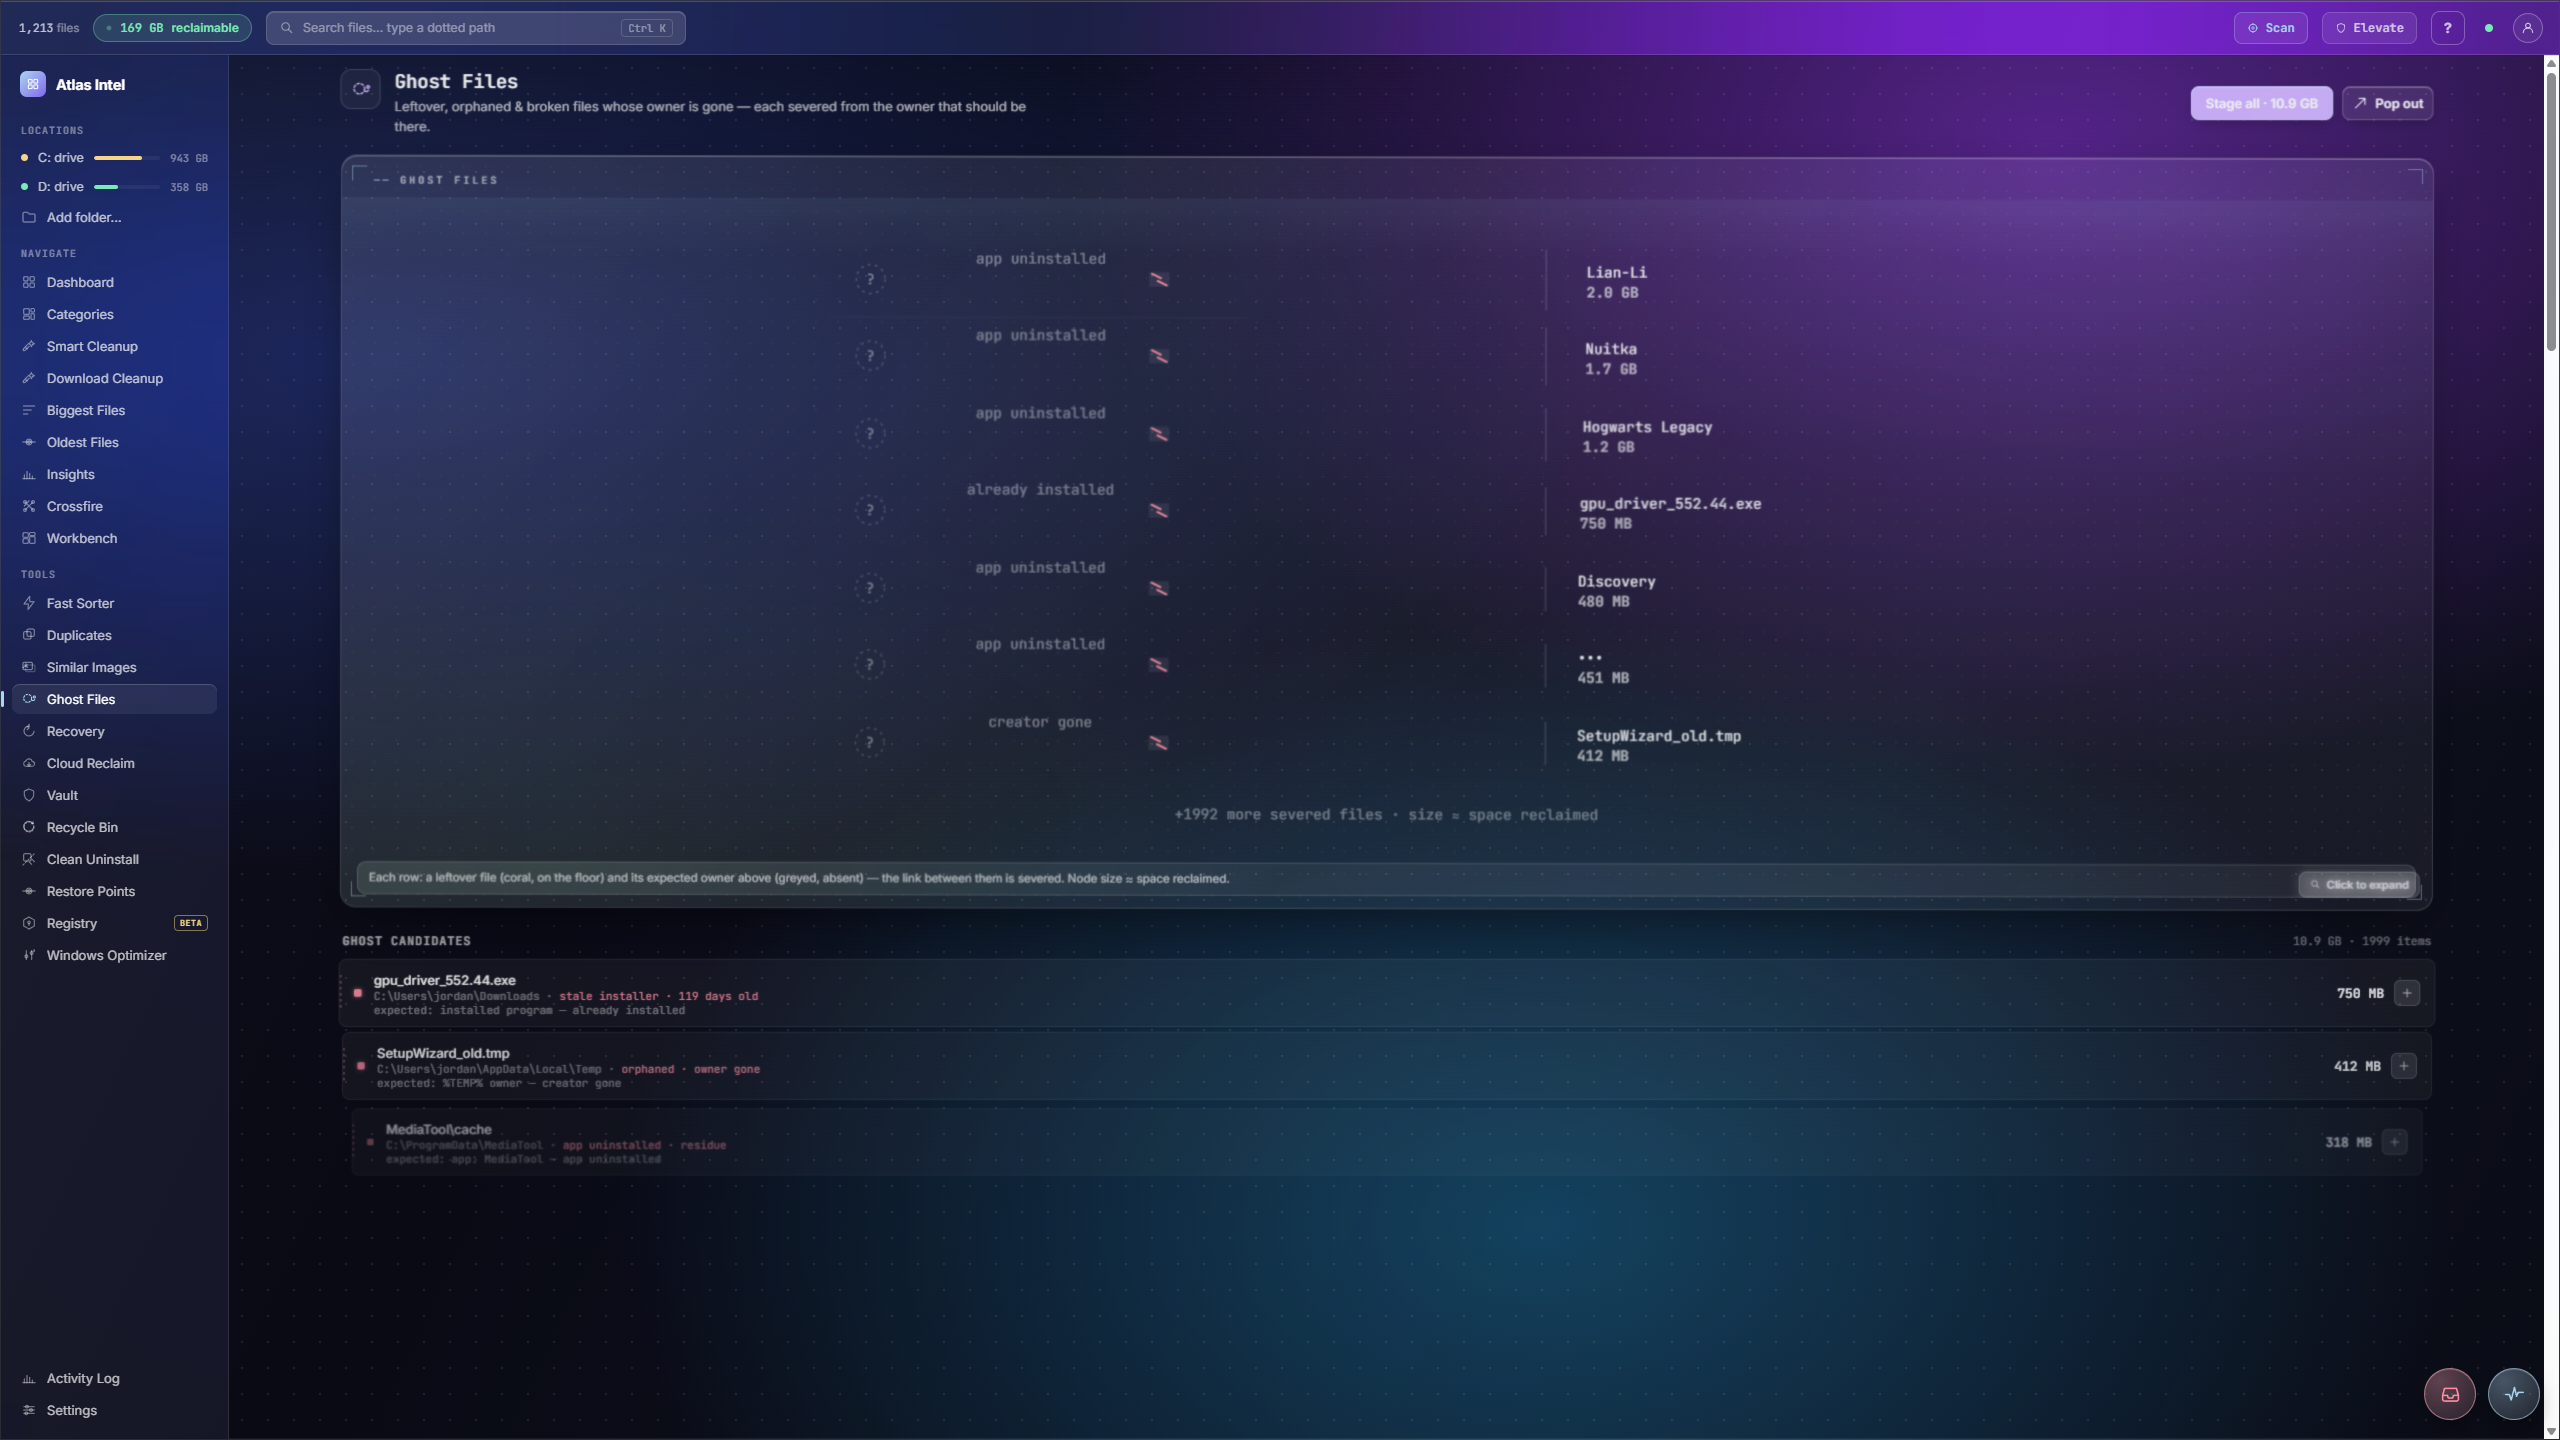Click the severed link icon beside Lian-Li
The width and height of the screenshot is (2560, 1440).
[1158, 280]
